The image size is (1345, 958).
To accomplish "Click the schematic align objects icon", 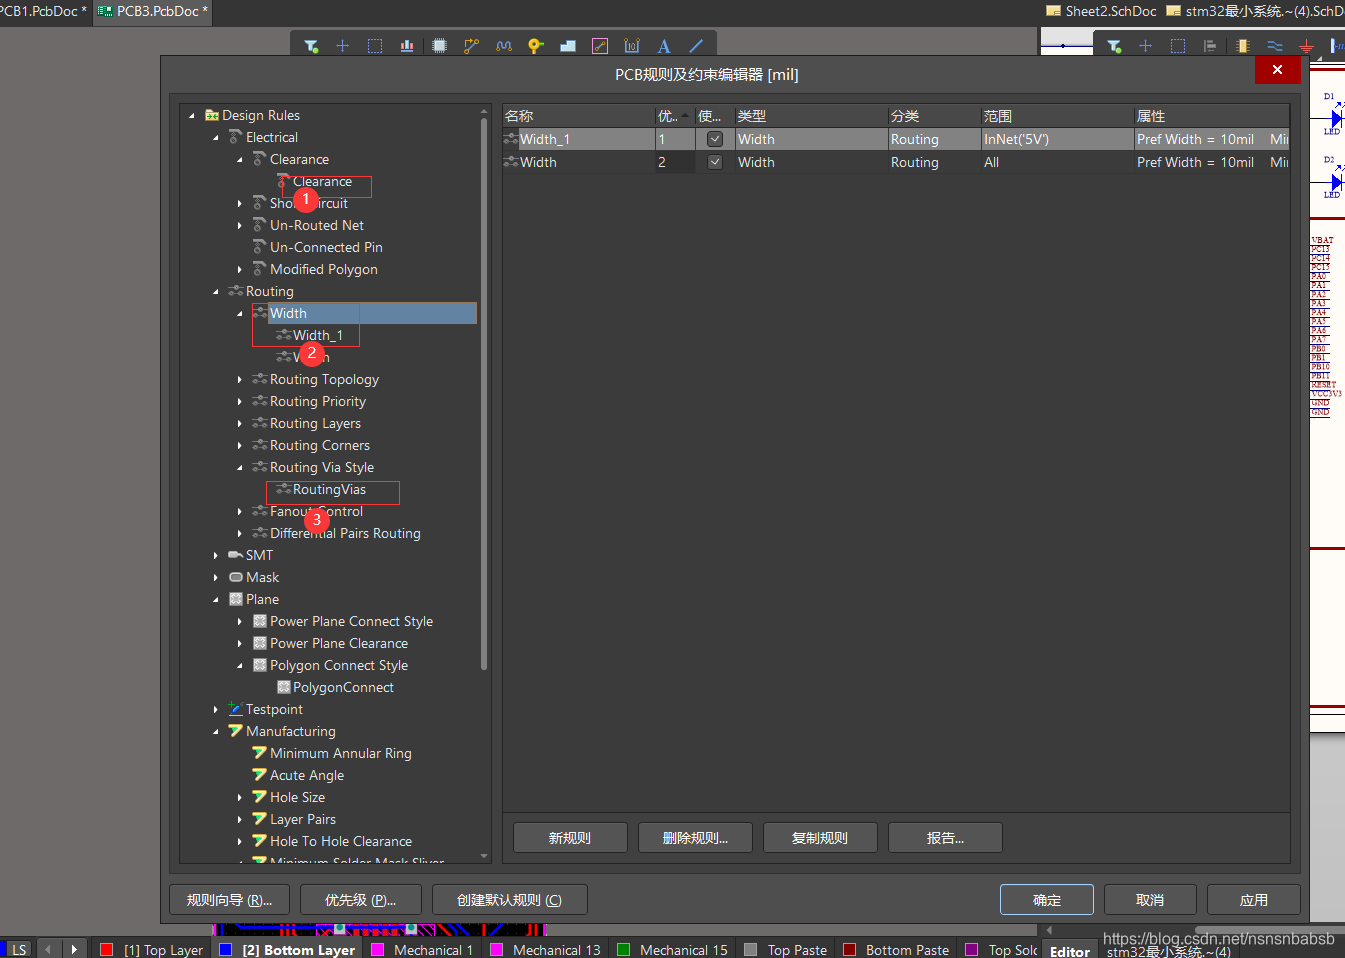I will [1210, 46].
